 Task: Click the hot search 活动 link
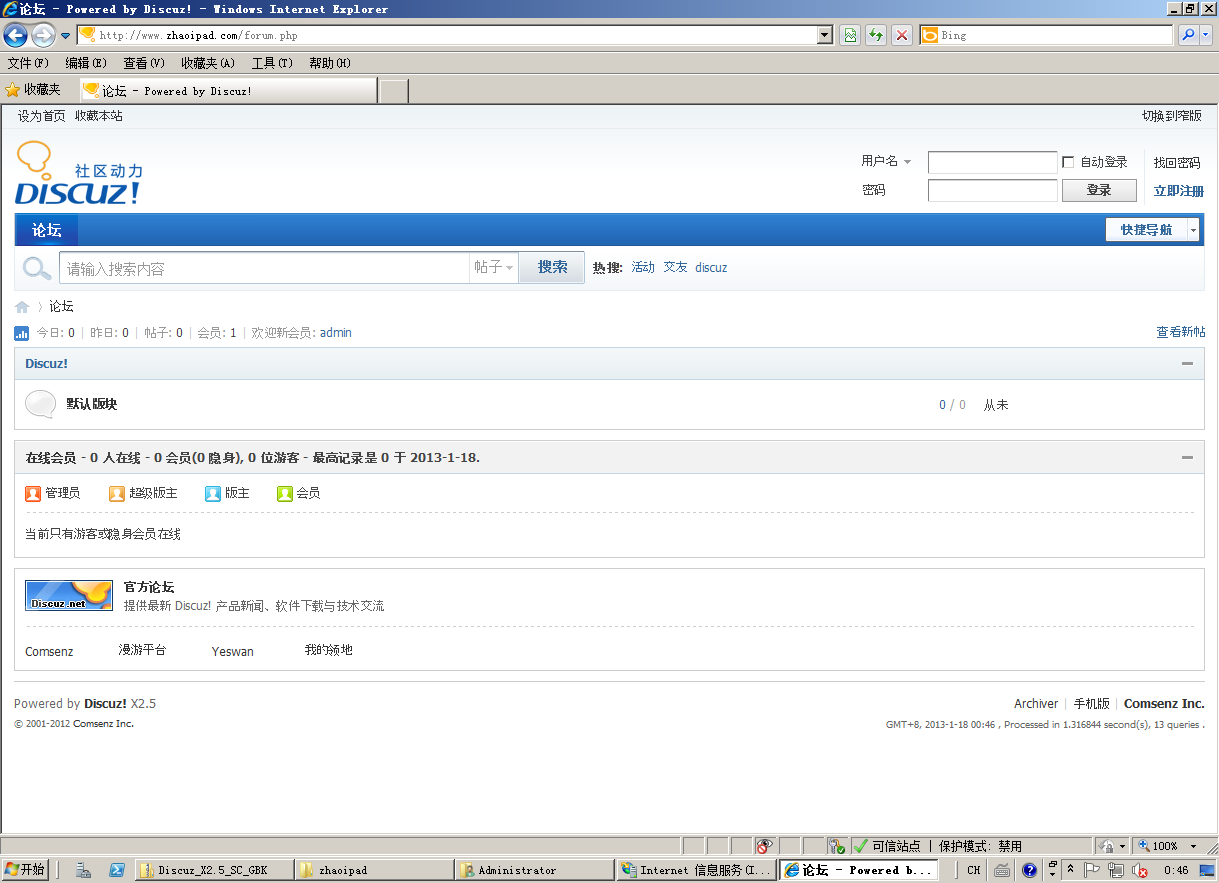click(x=643, y=268)
